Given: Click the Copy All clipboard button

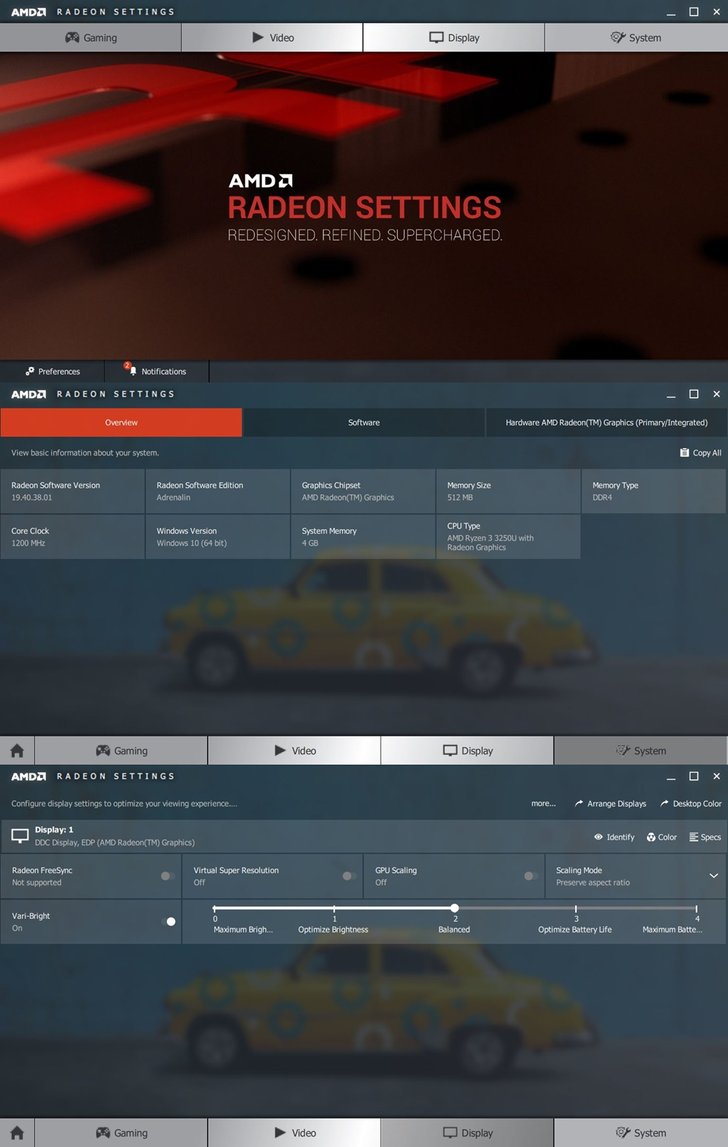Looking at the screenshot, I should click(x=700, y=453).
